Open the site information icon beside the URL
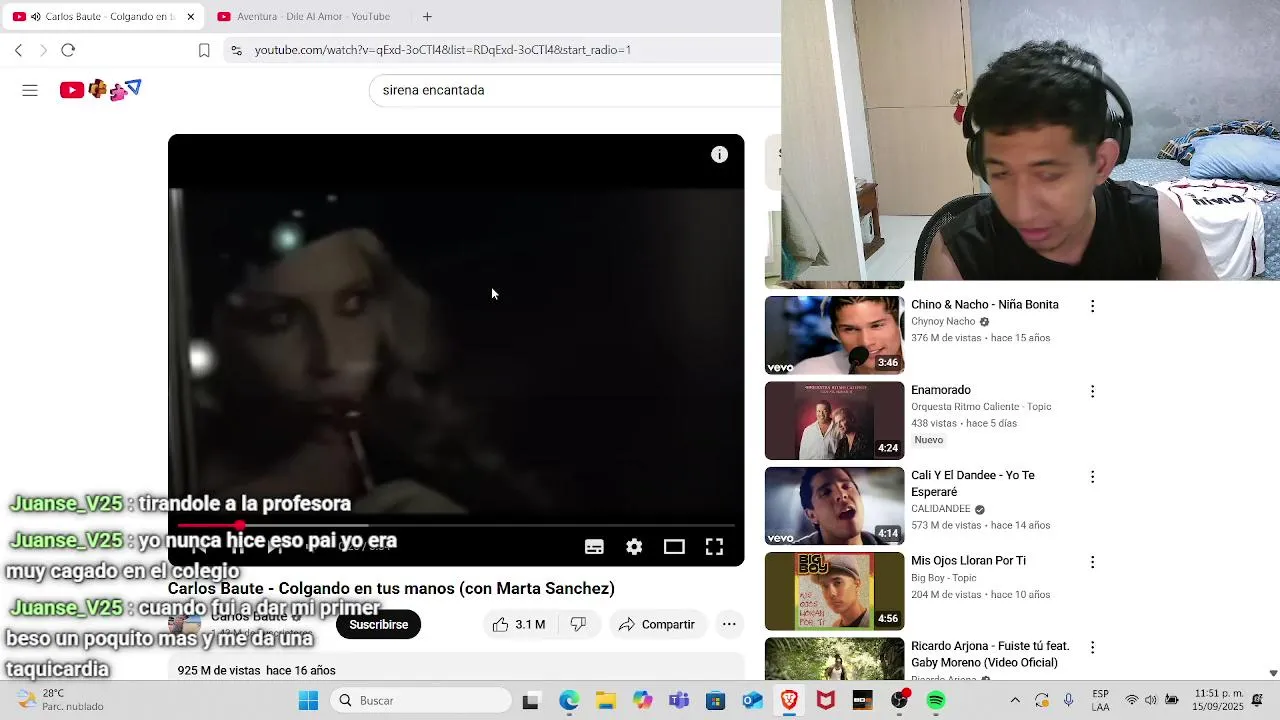The height and width of the screenshot is (720, 1280). click(x=236, y=50)
